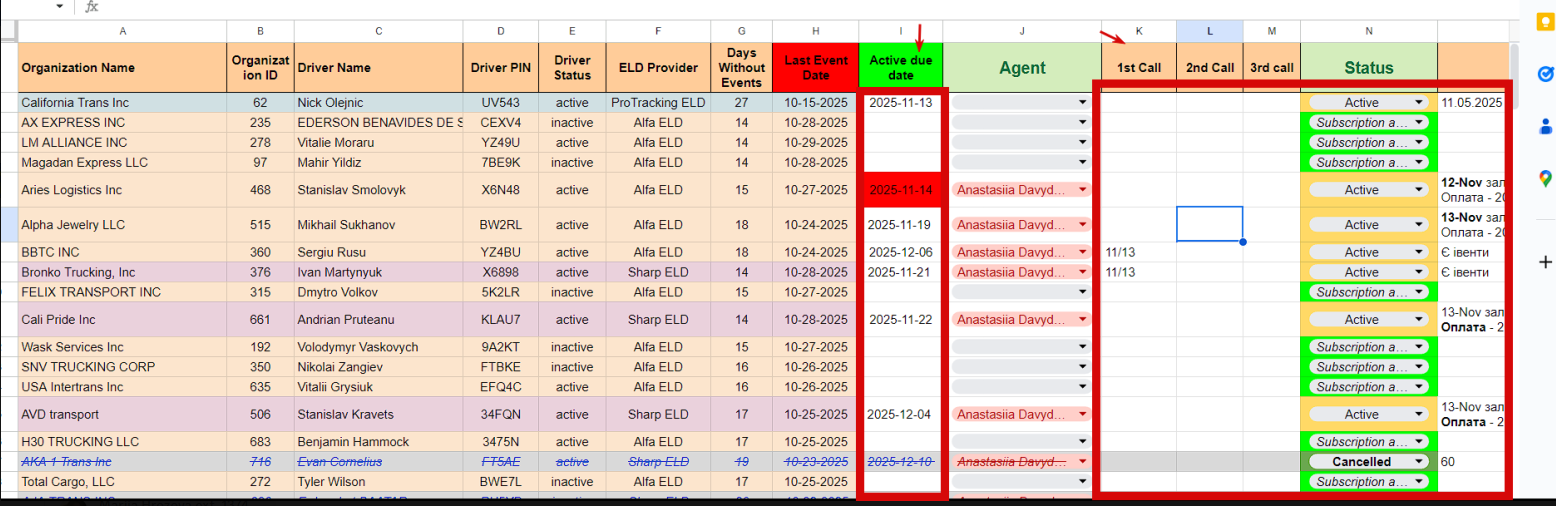Click the Benjamin Hammock driver name cell
1556x506 pixels.
pyautogui.click(x=379, y=442)
